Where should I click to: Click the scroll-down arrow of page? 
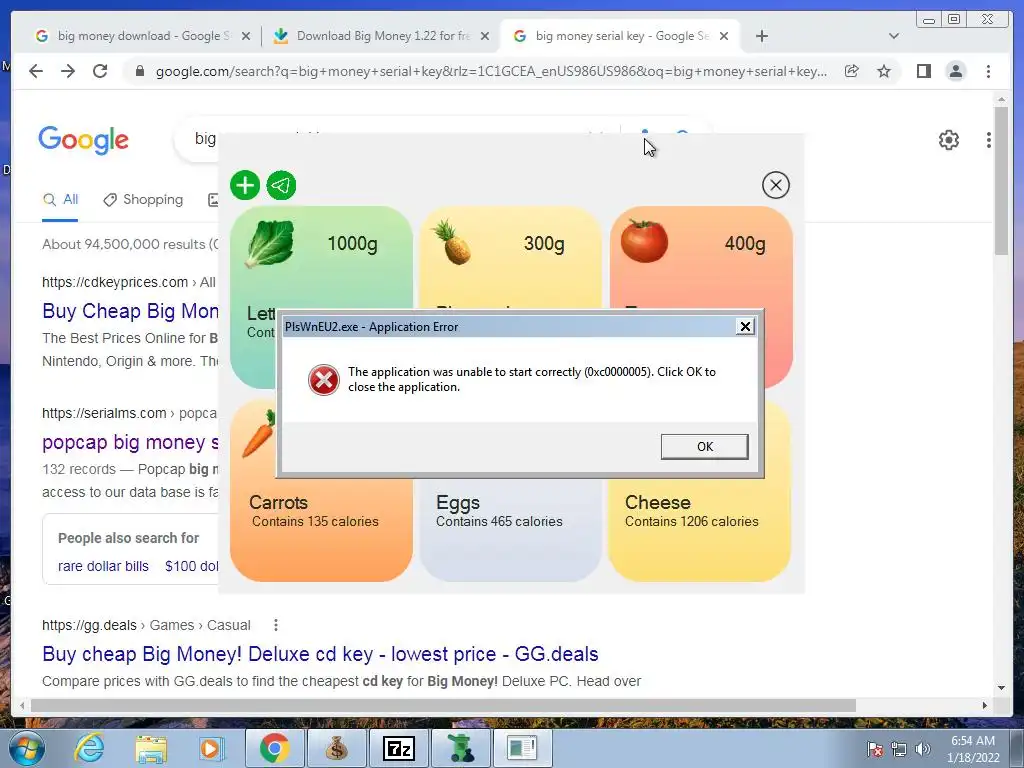pyautogui.click(x=1001, y=688)
